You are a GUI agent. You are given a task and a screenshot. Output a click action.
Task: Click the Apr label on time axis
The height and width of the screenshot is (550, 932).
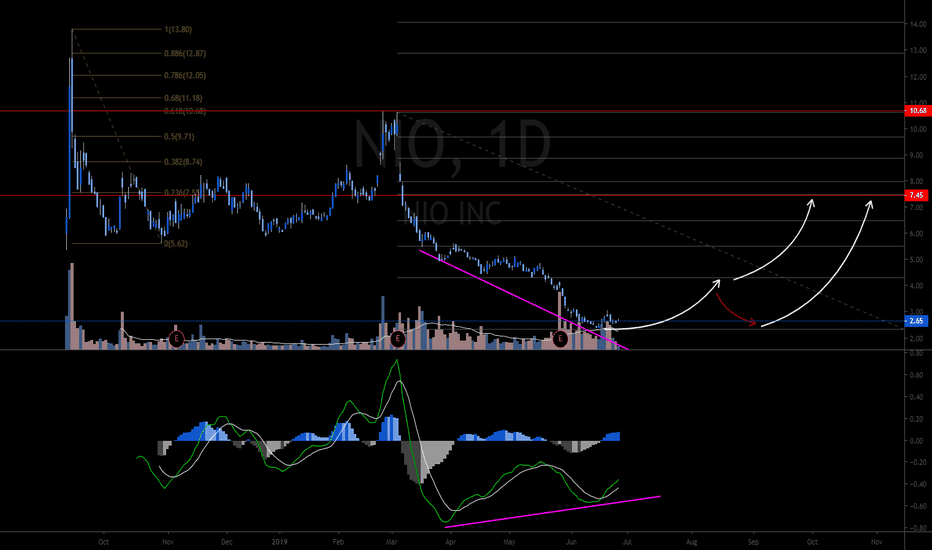[x=451, y=542]
